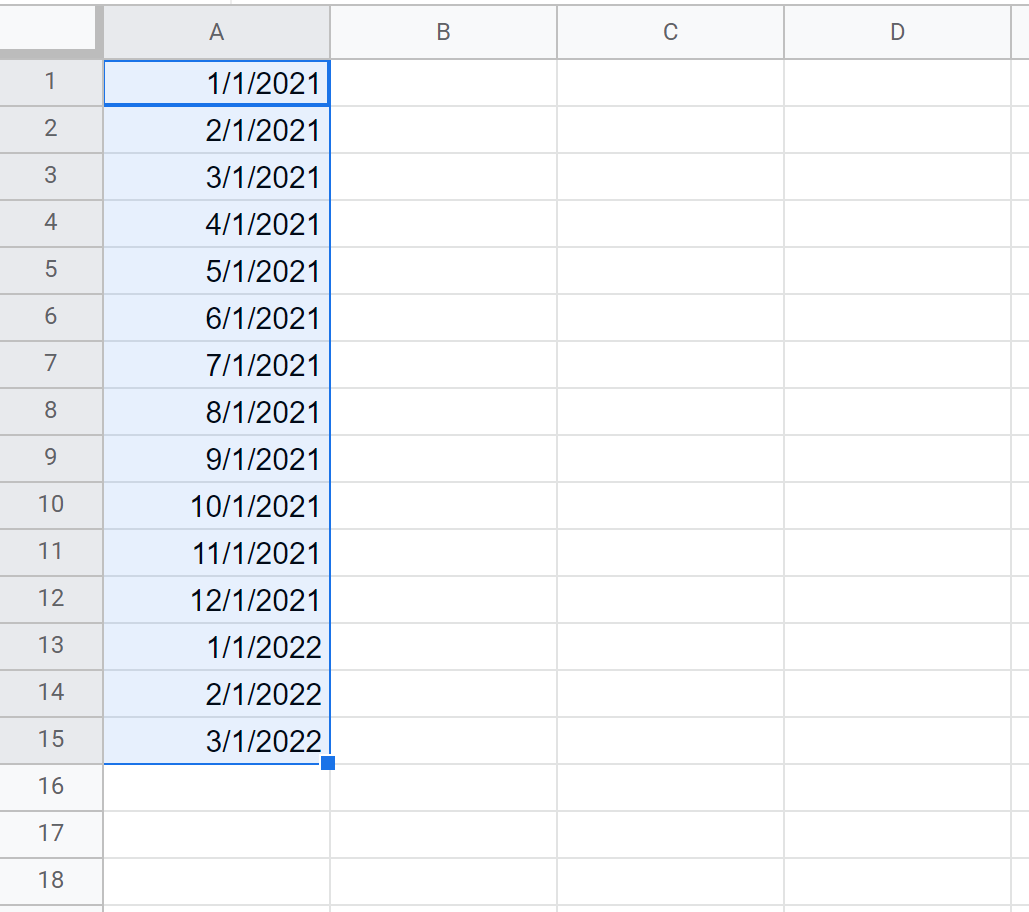Select column A header
The image size is (1029, 912).
click(x=216, y=33)
